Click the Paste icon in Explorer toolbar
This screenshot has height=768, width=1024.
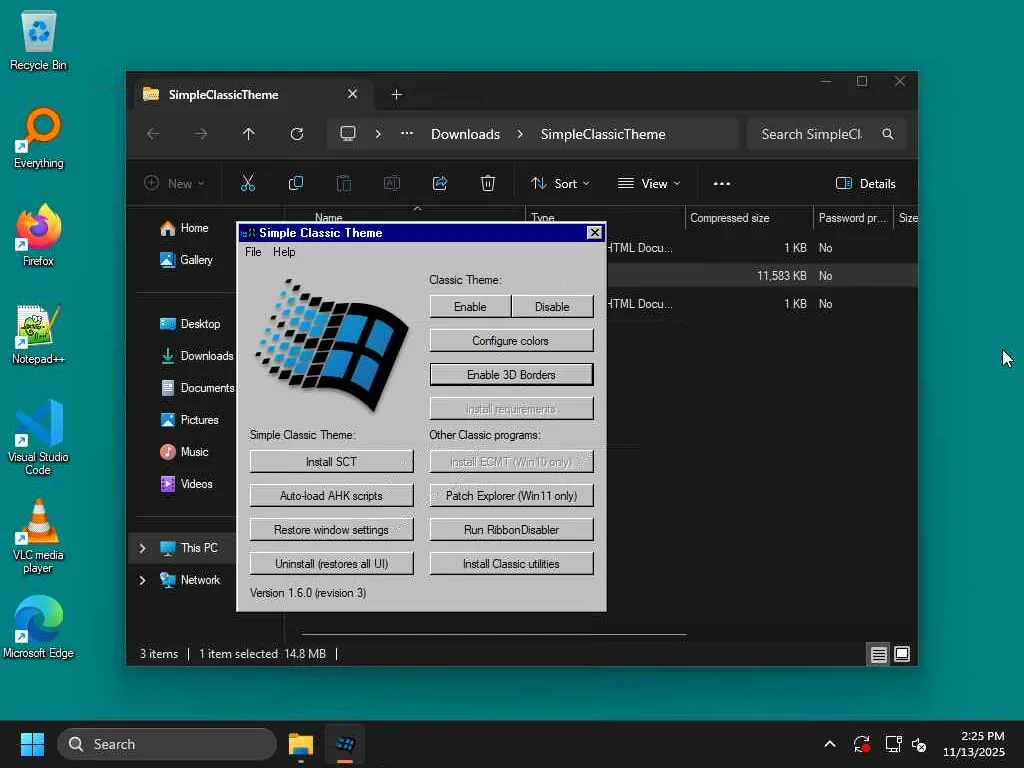(x=344, y=184)
